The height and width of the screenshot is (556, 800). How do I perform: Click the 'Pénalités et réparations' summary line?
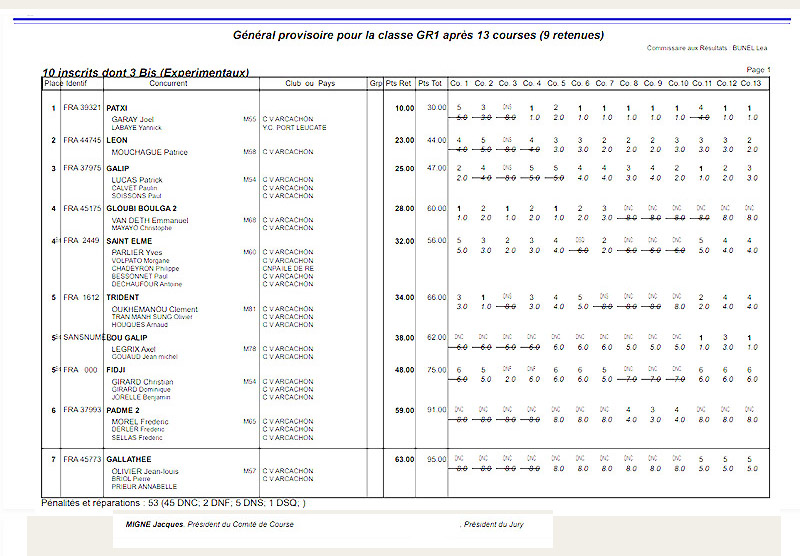point(173,503)
